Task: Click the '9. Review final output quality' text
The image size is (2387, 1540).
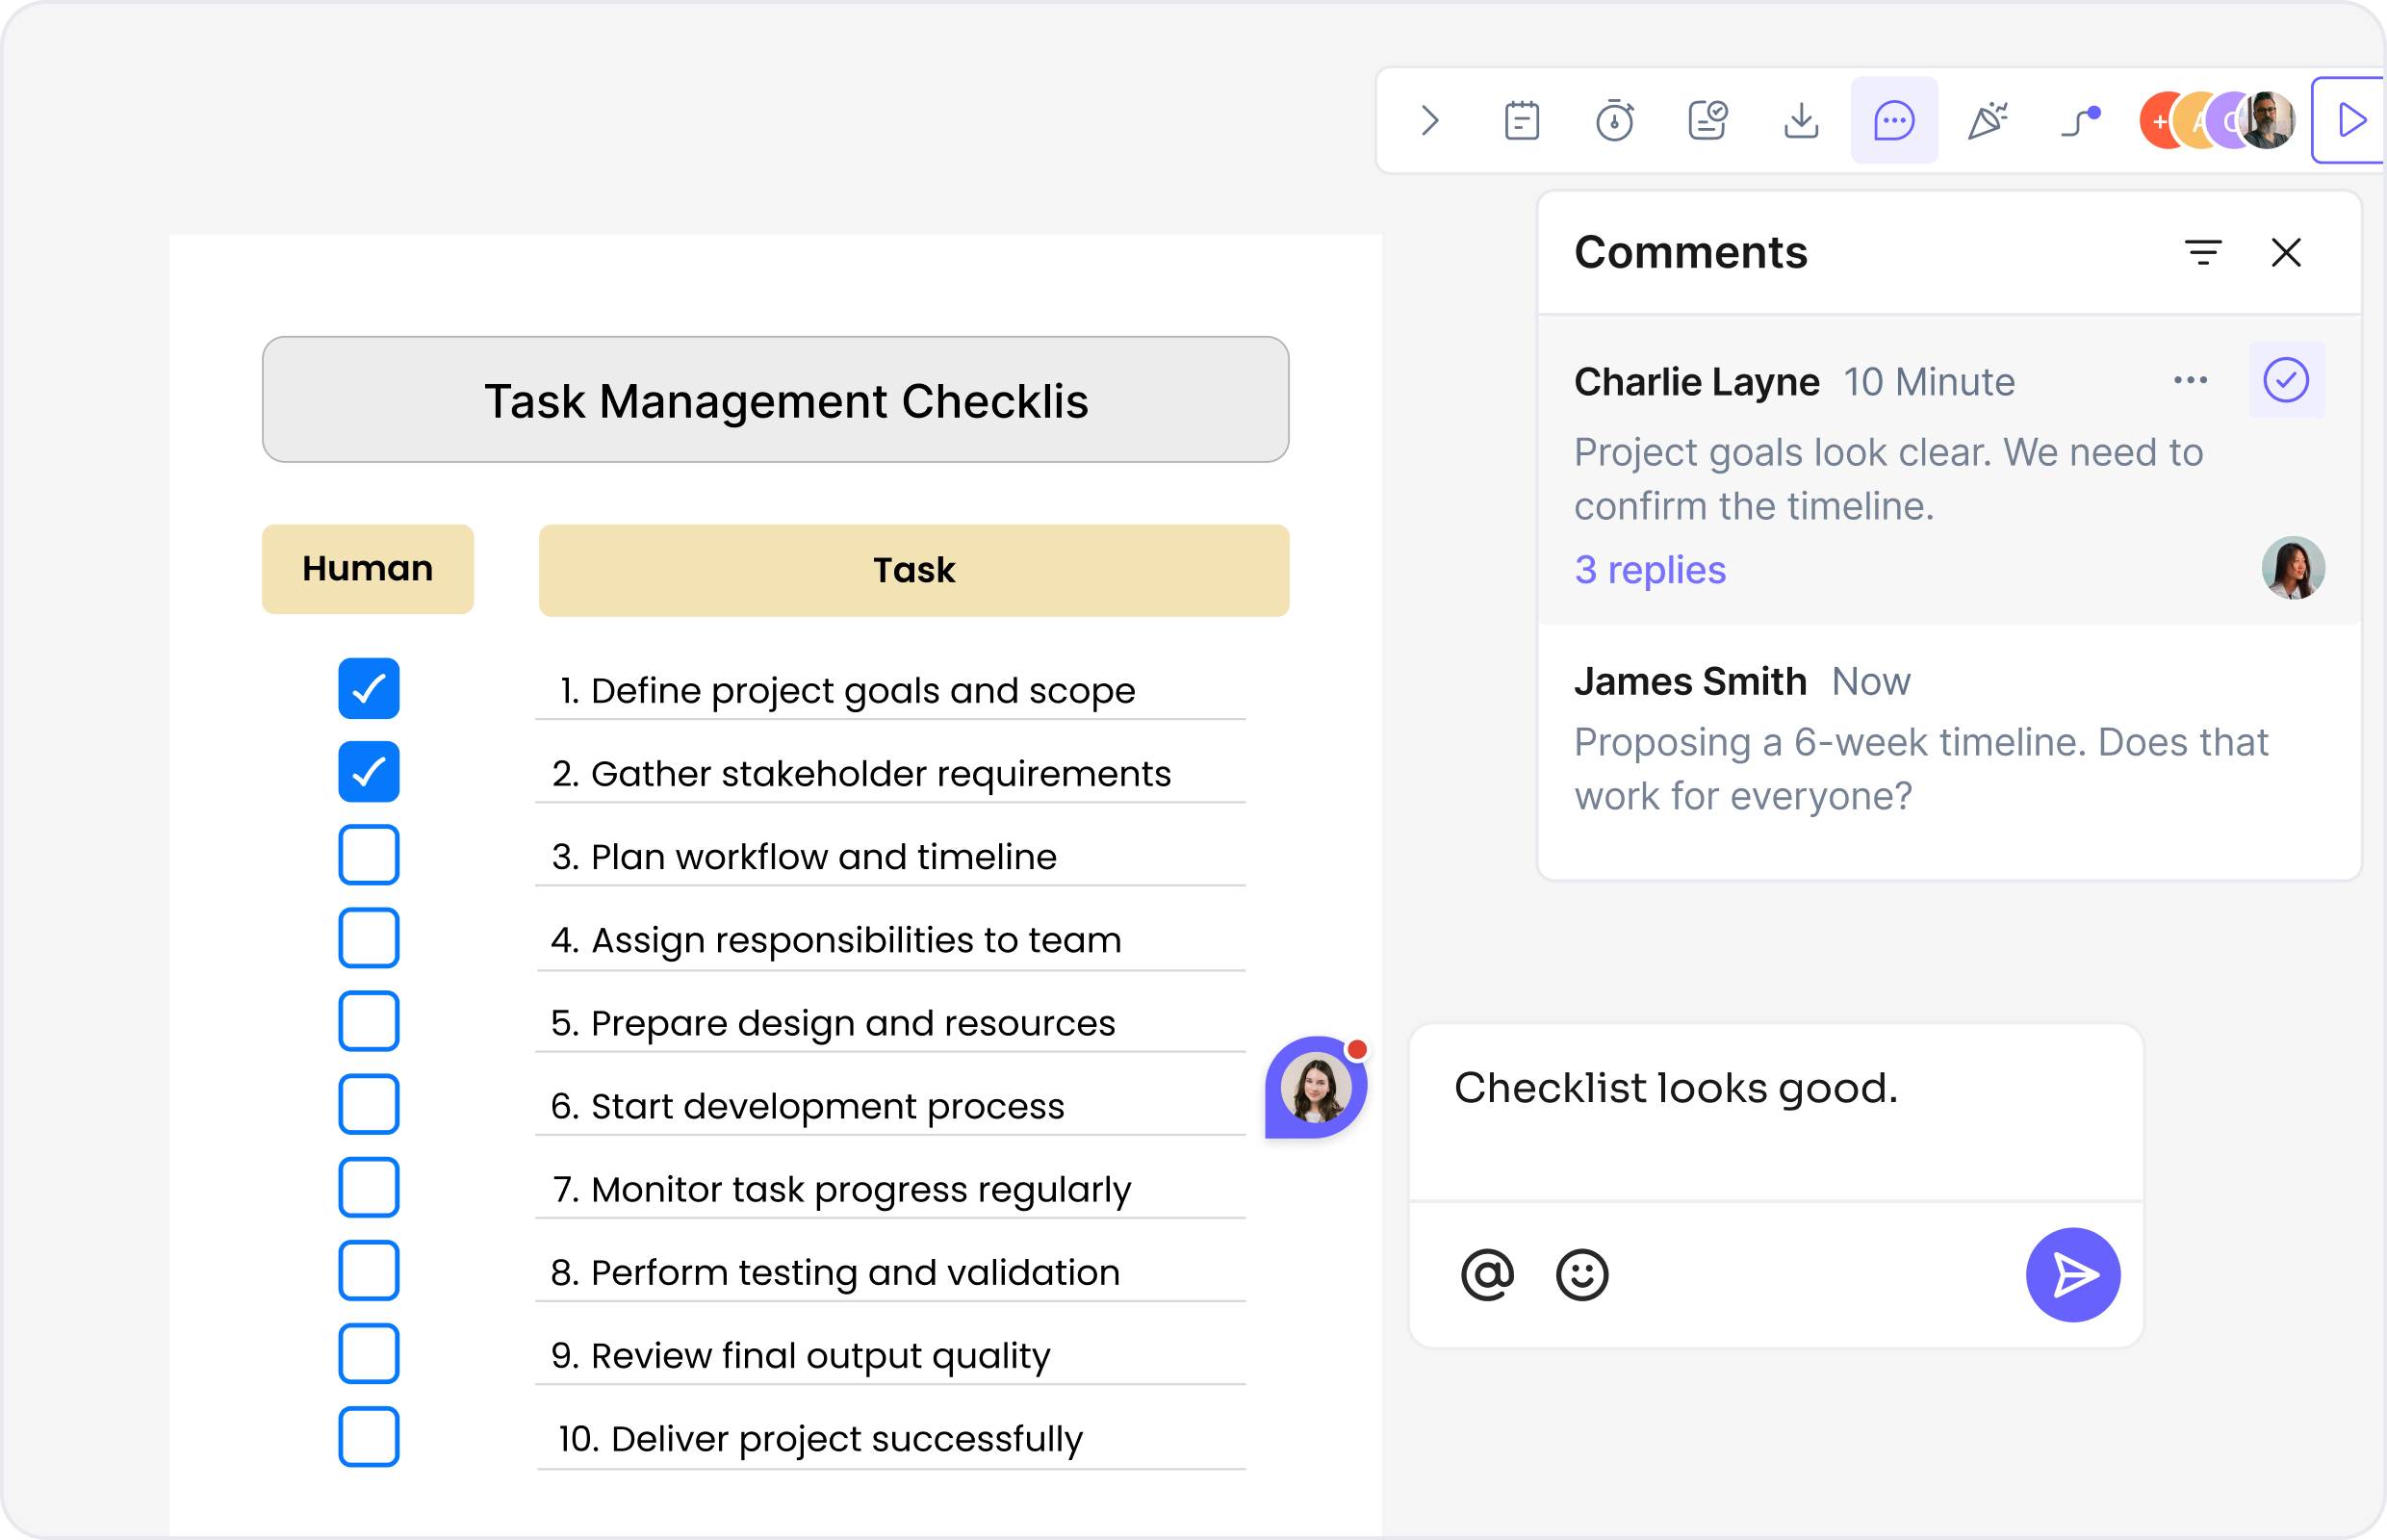Action: (800, 1355)
